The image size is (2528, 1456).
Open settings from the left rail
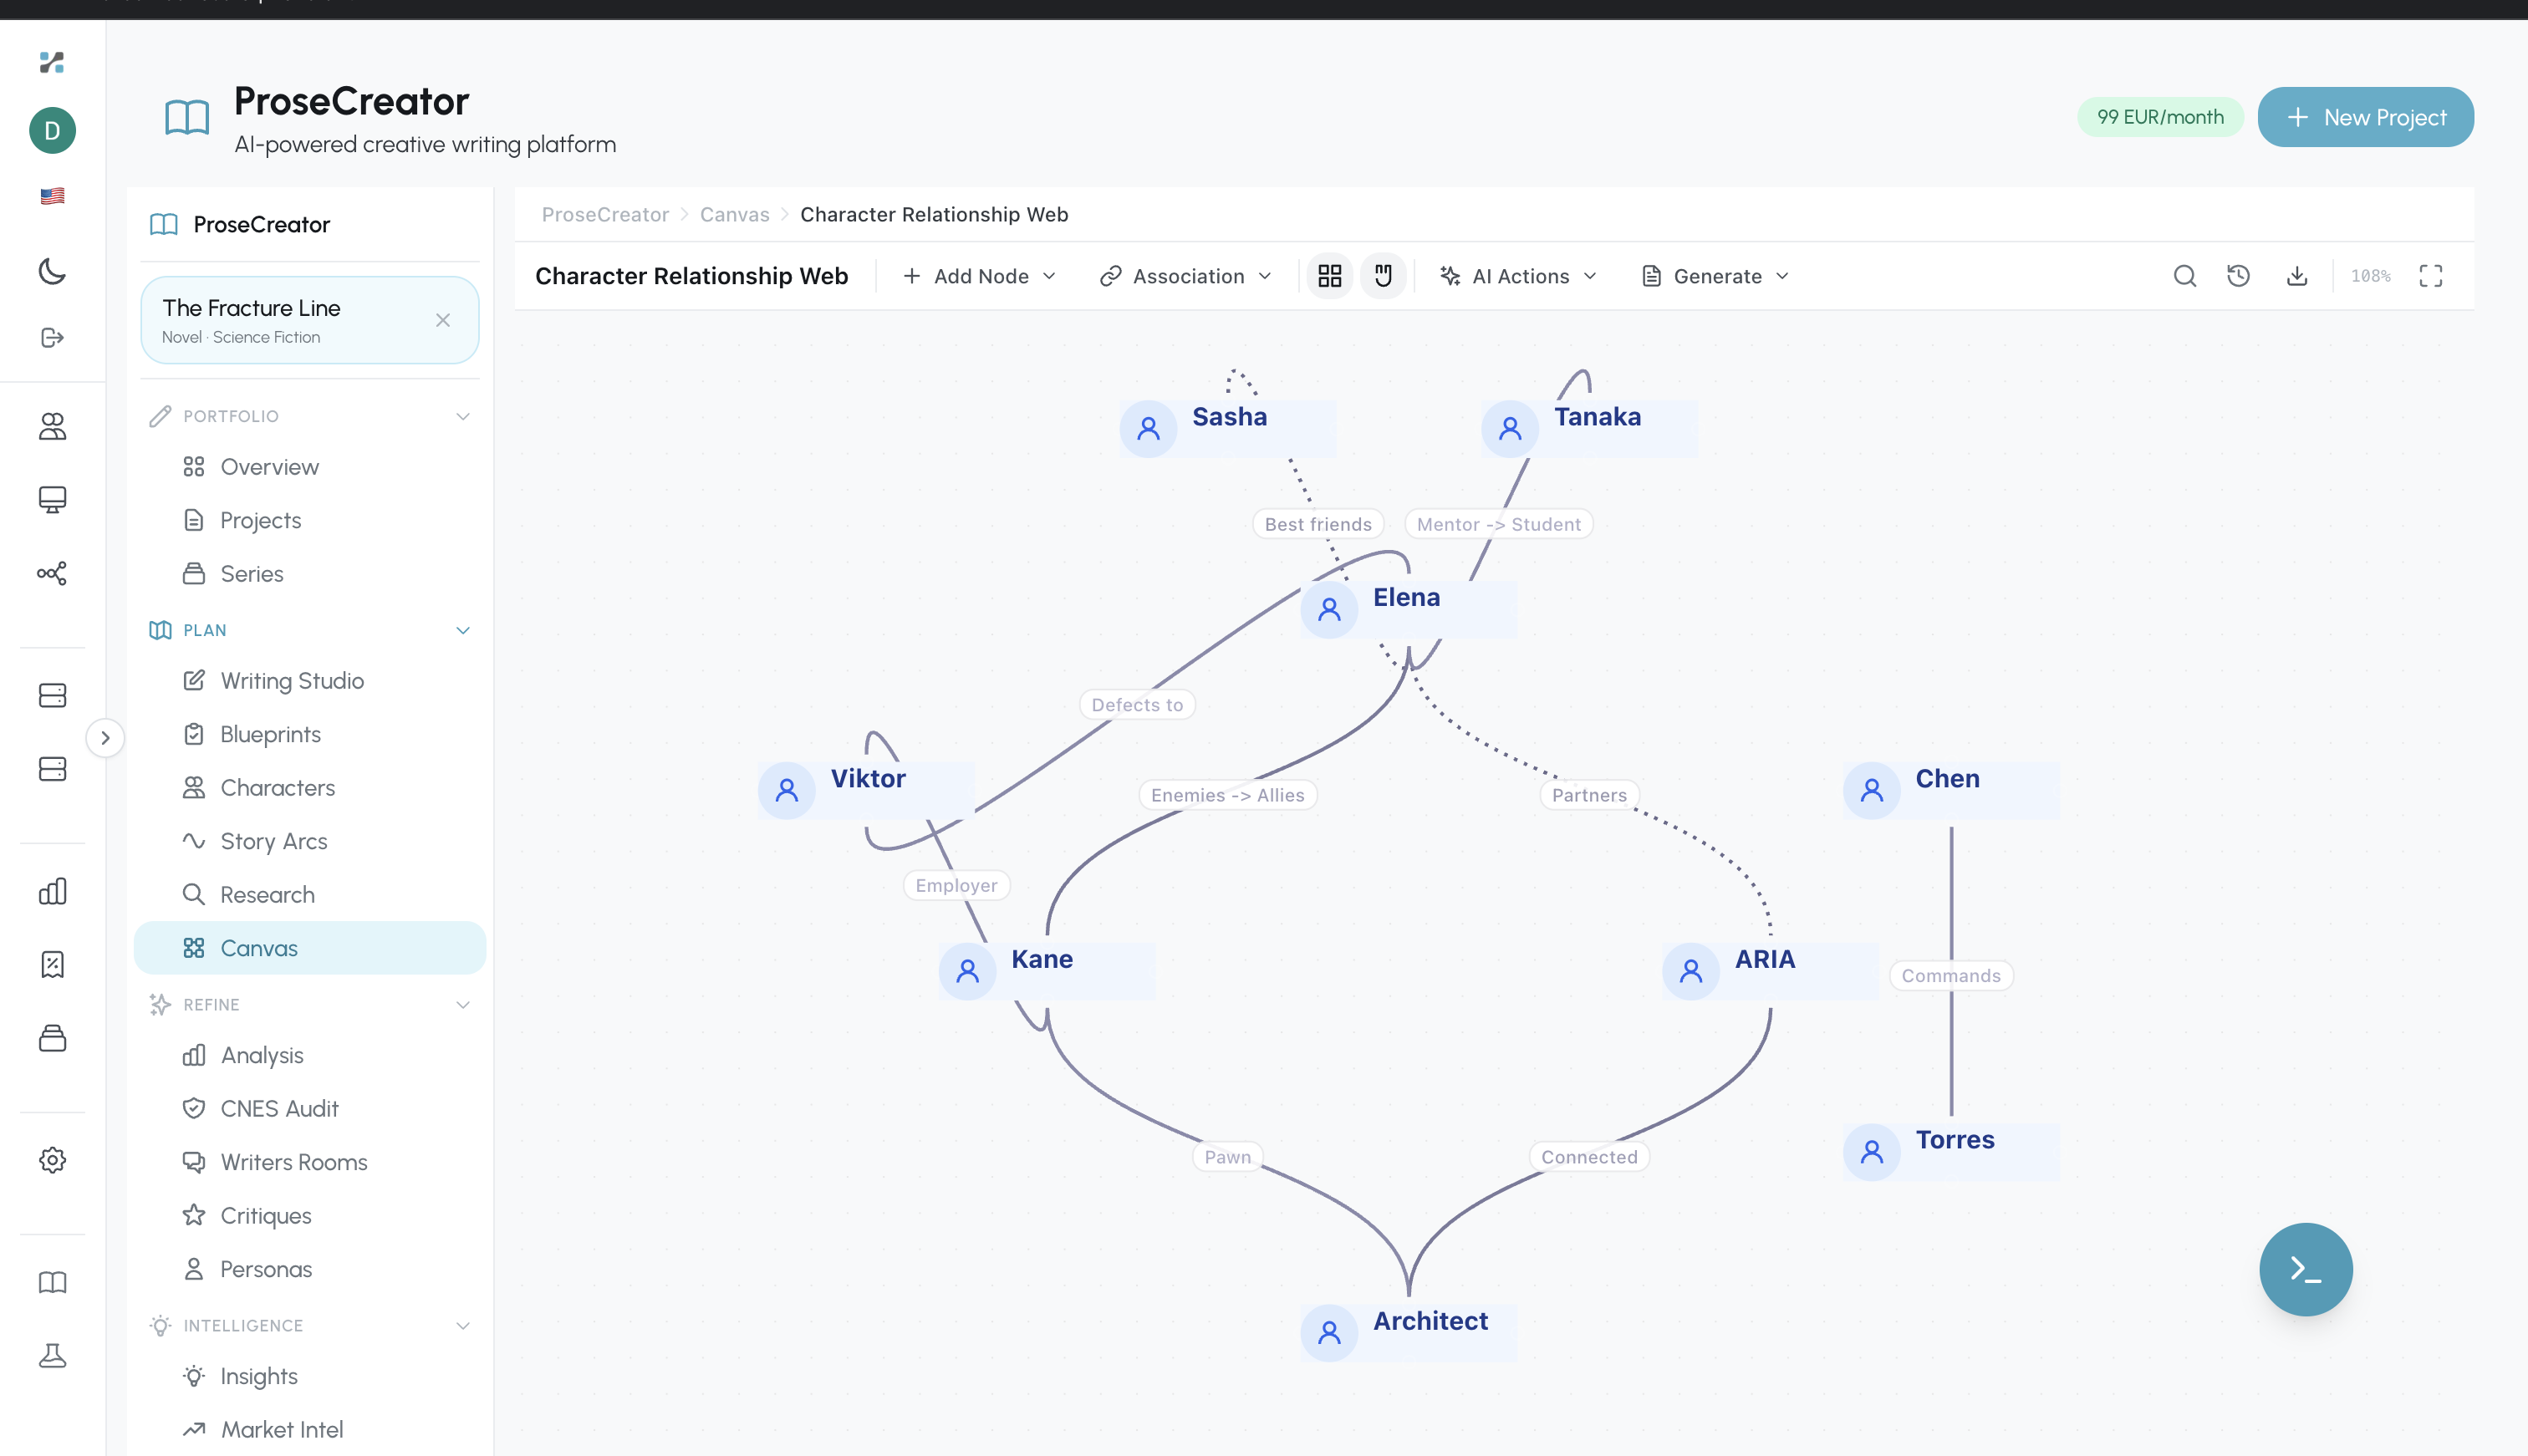52,1160
